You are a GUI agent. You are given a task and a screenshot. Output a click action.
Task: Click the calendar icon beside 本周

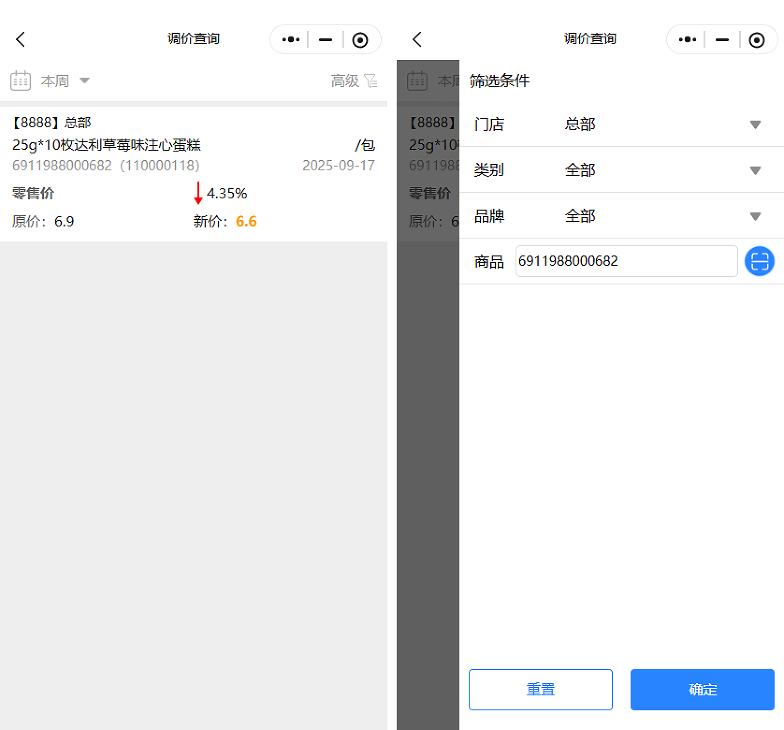(x=21, y=80)
